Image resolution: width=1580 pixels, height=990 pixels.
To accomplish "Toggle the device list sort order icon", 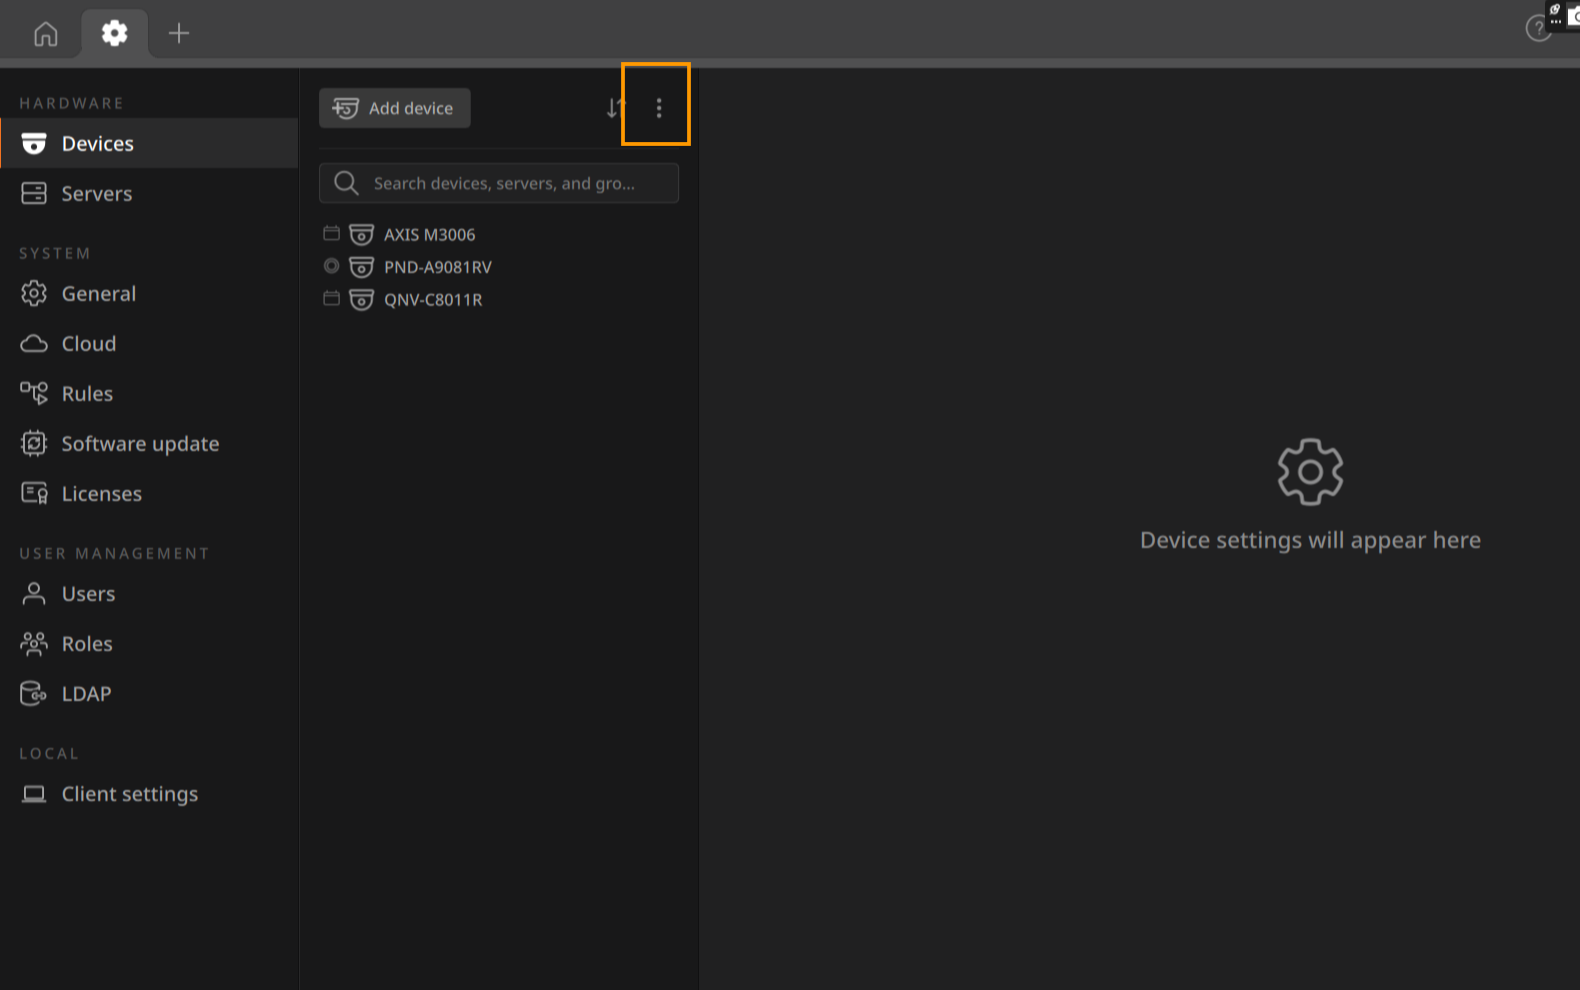I will (x=615, y=108).
